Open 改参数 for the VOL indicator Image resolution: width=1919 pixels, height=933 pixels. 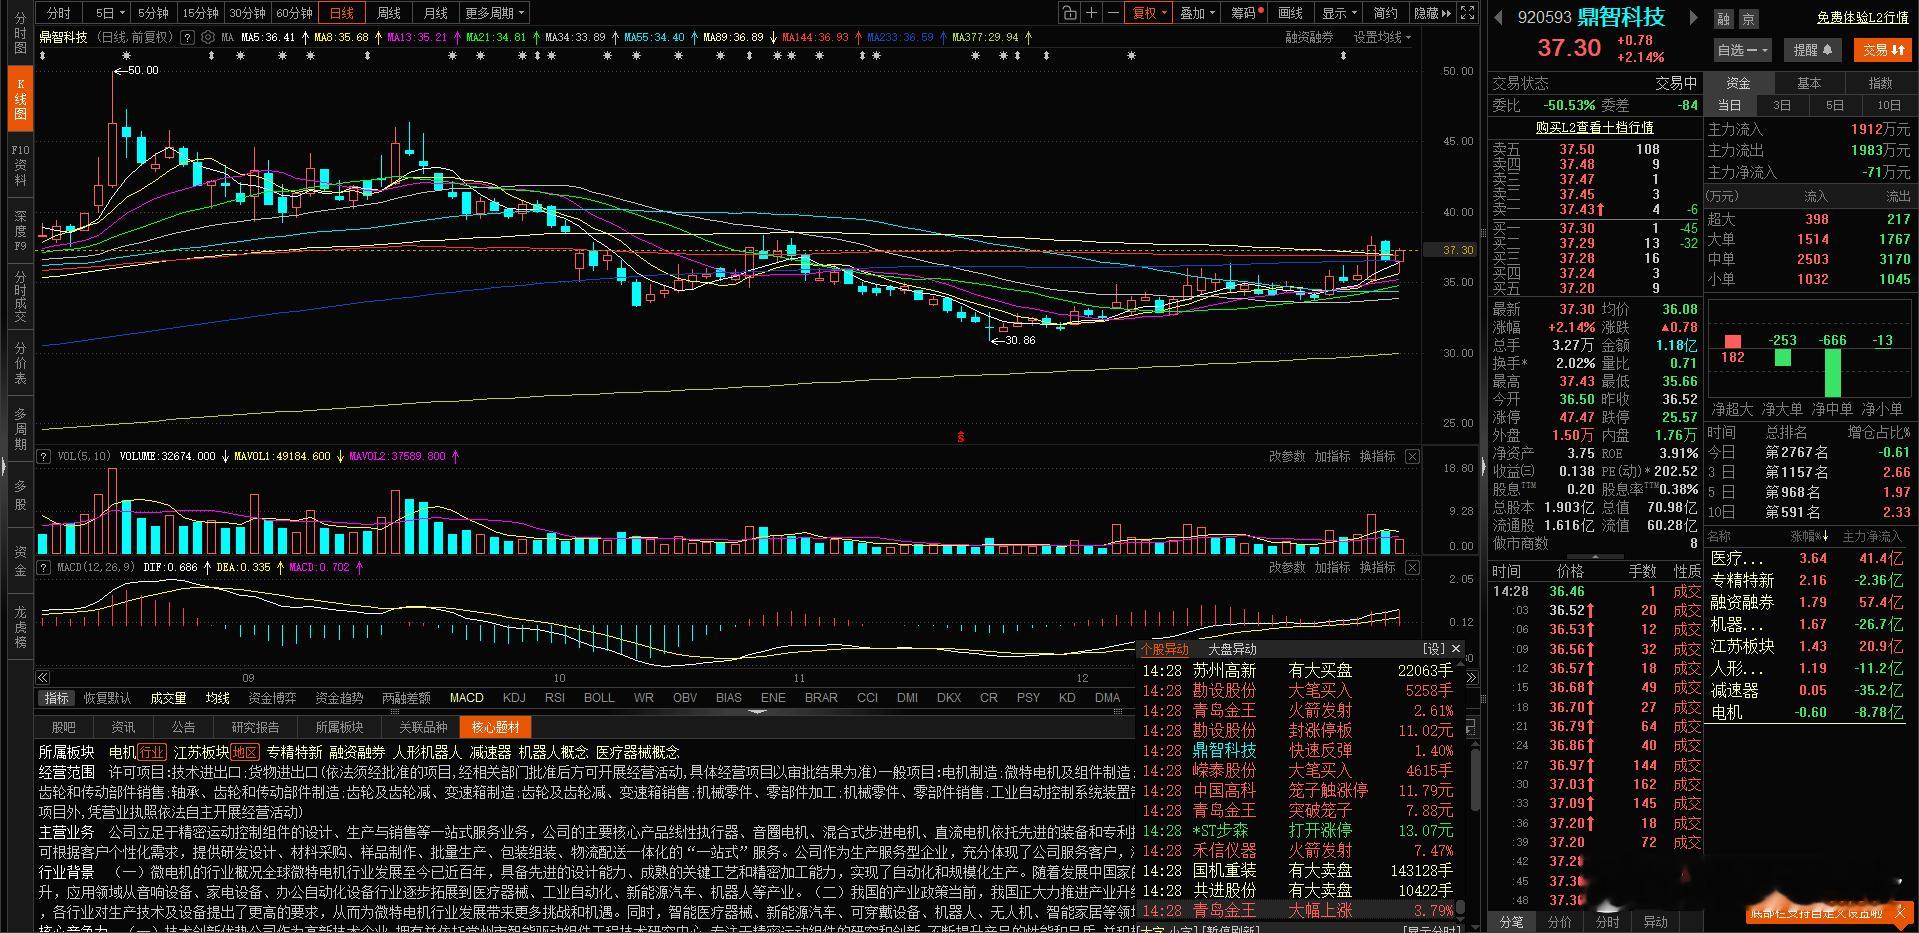[x=1287, y=456]
